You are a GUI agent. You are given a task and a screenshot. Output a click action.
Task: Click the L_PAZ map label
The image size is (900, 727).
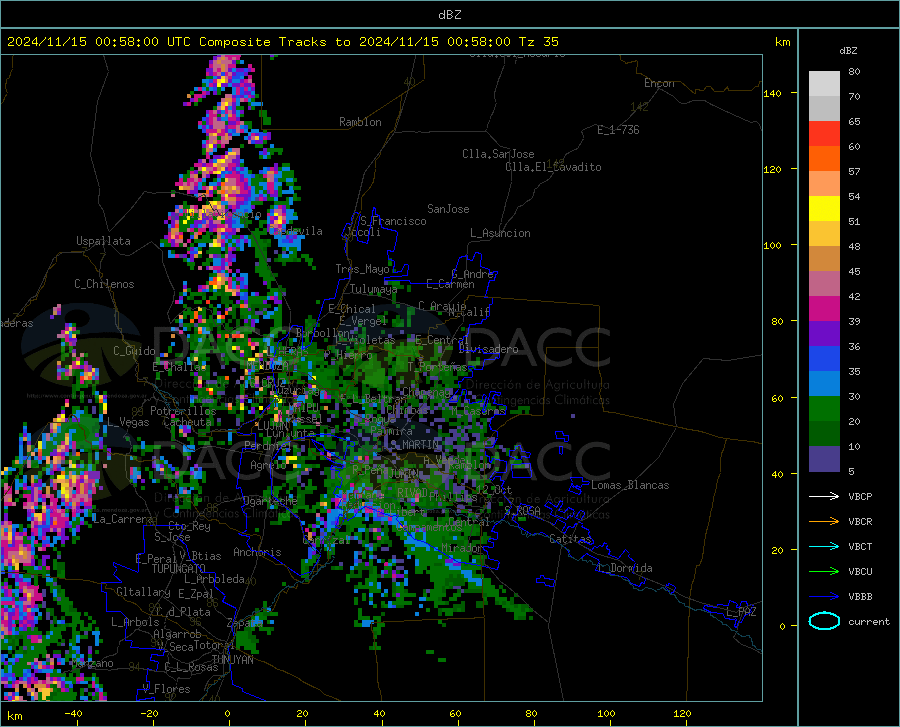click(741, 612)
